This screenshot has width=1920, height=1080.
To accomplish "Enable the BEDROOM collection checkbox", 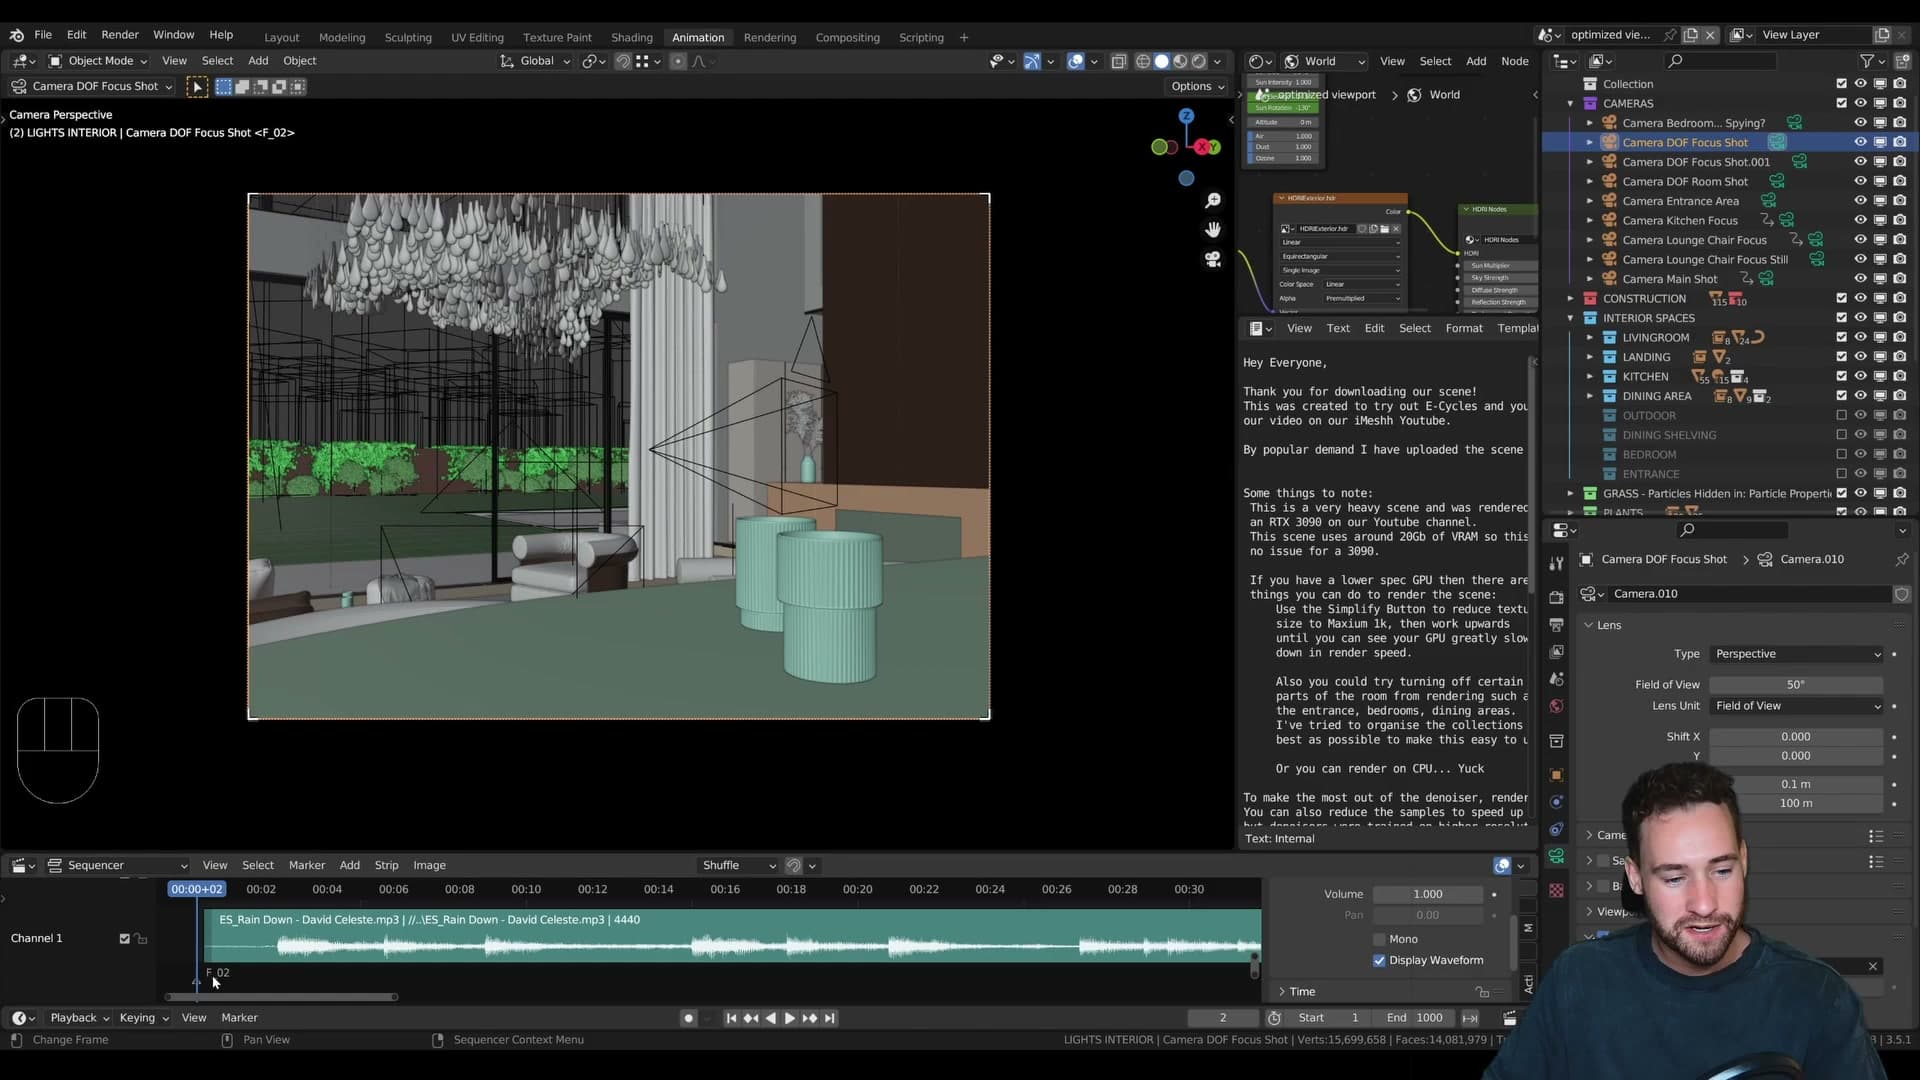I will 1841,454.
